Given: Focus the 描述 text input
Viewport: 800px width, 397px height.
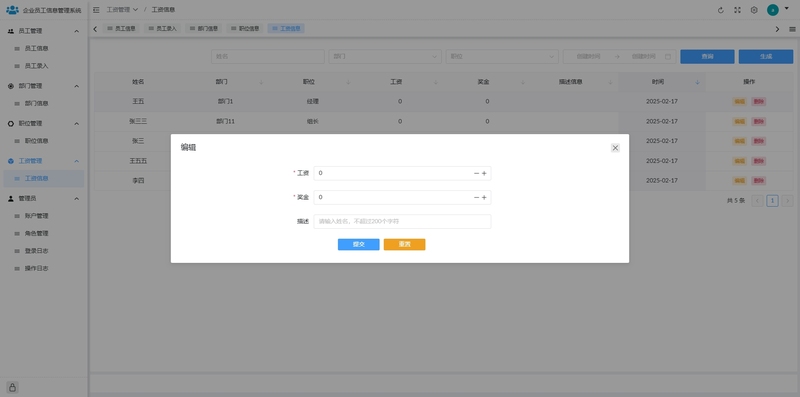Looking at the screenshot, I should (402, 221).
